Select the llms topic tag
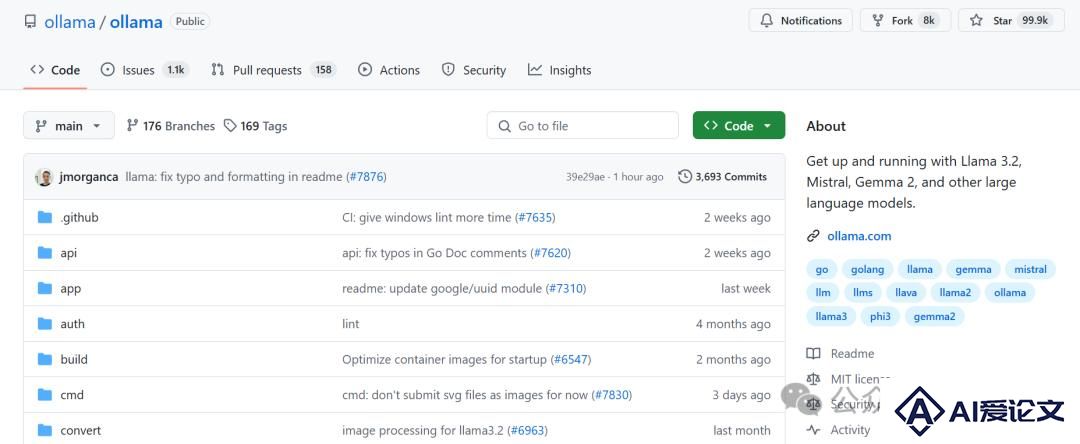The image size is (1080, 444). click(862, 293)
